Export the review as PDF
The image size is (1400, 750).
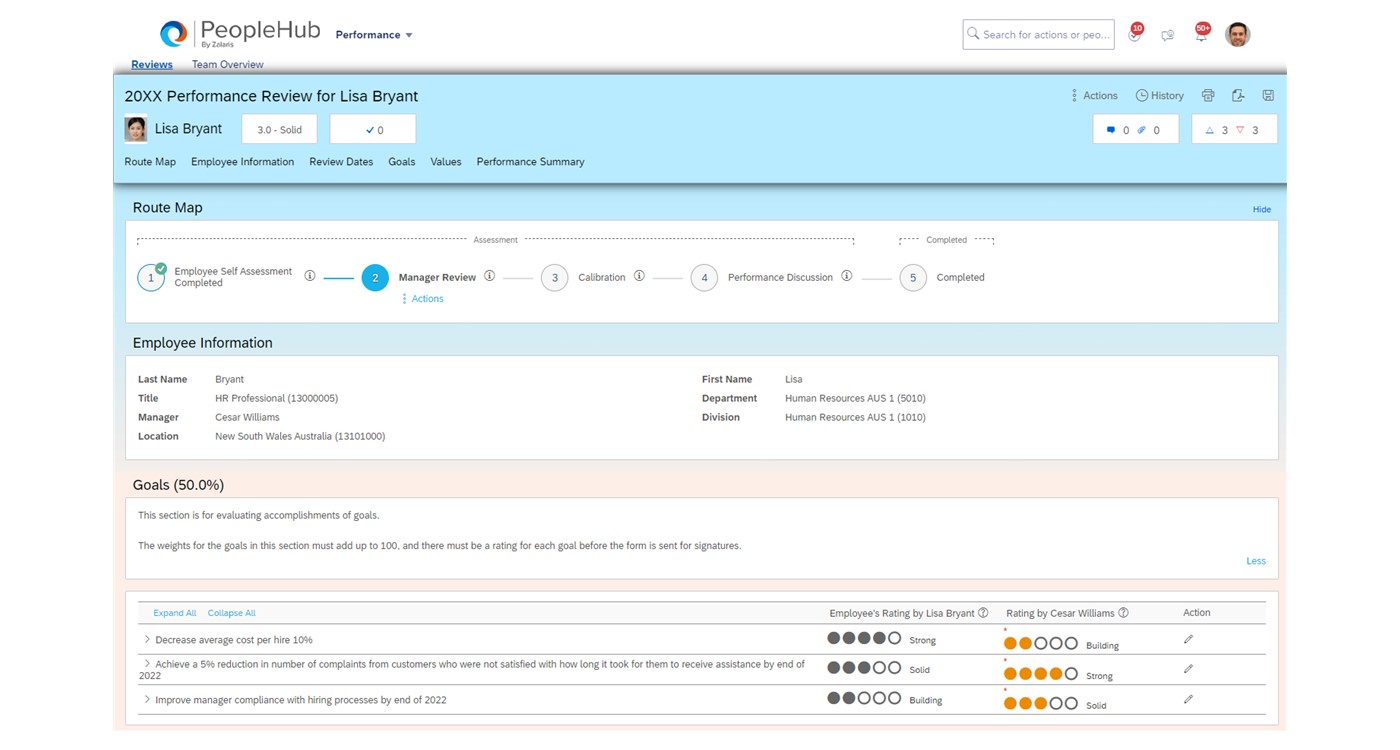tap(1238, 96)
